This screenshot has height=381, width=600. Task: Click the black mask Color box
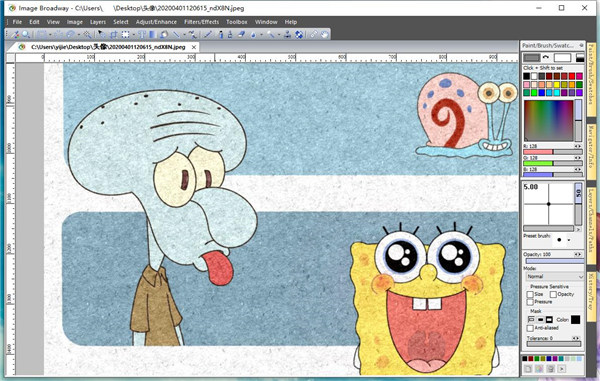click(575, 319)
